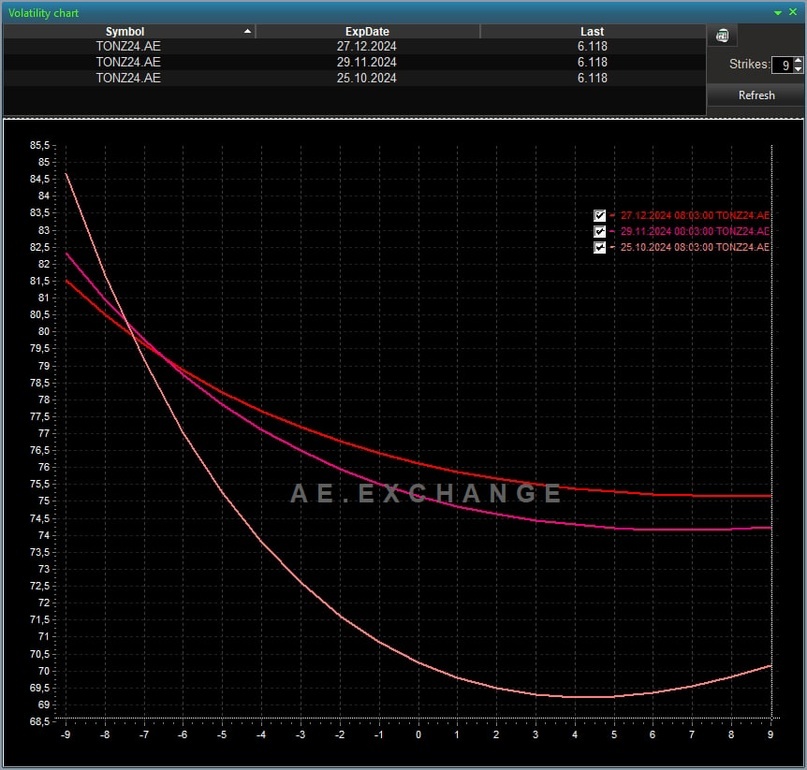Toggle the 25.10.2024 series checkbox
Screen dimensions: 807x770
(x=599, y=248)
